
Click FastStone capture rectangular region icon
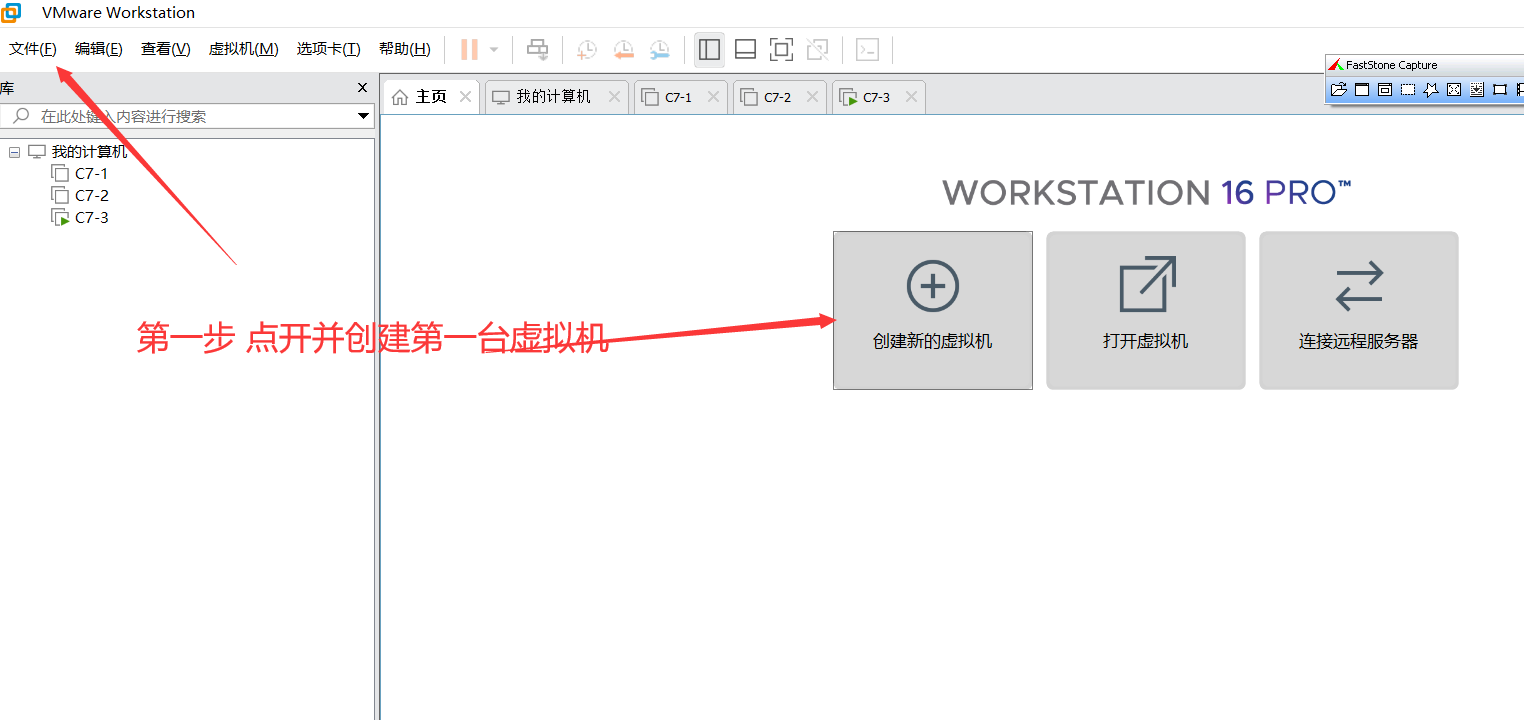(1408, 90)
